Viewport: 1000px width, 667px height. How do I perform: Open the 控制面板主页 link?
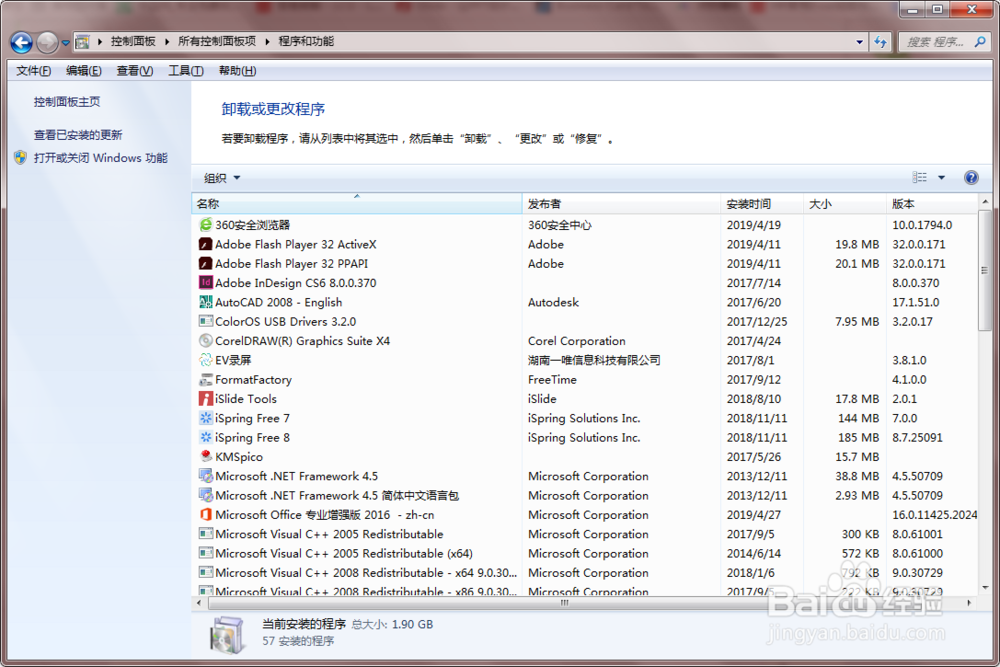67,102
